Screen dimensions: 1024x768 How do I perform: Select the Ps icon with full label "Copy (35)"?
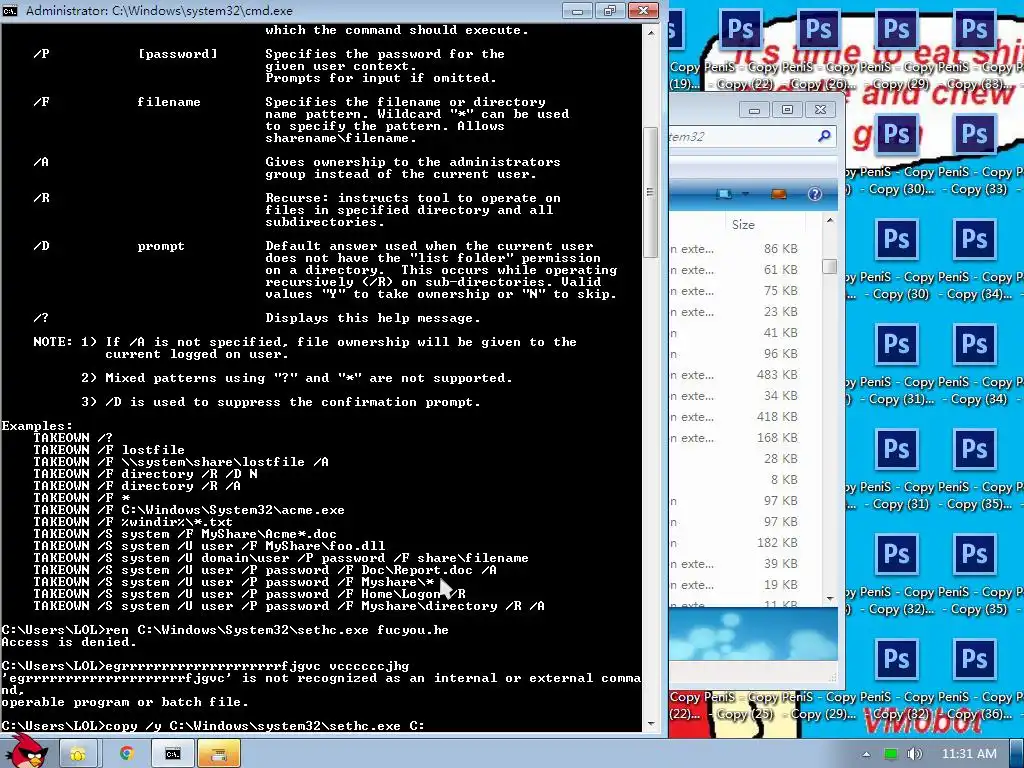[x=974, y=554]
